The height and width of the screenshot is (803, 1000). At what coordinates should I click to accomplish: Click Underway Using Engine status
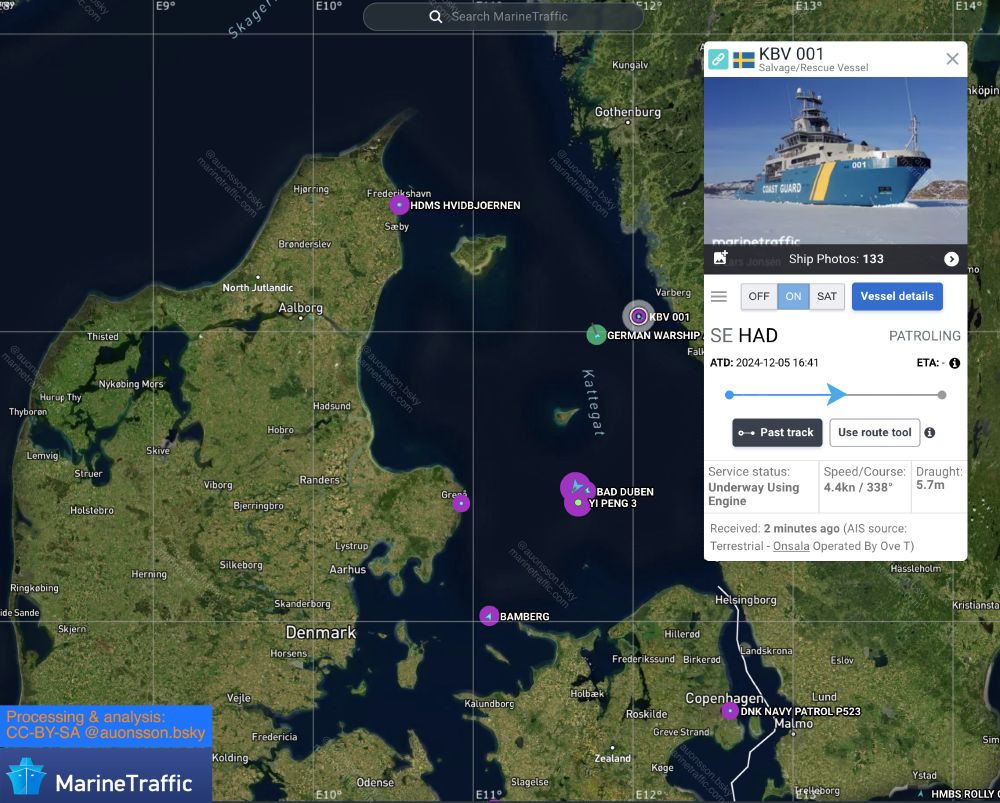tap(753, 494)
